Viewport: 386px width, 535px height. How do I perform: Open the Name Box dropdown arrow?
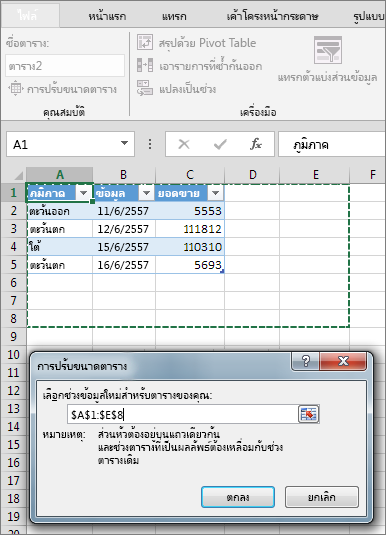pyautogui.click(x=125, y=144)
